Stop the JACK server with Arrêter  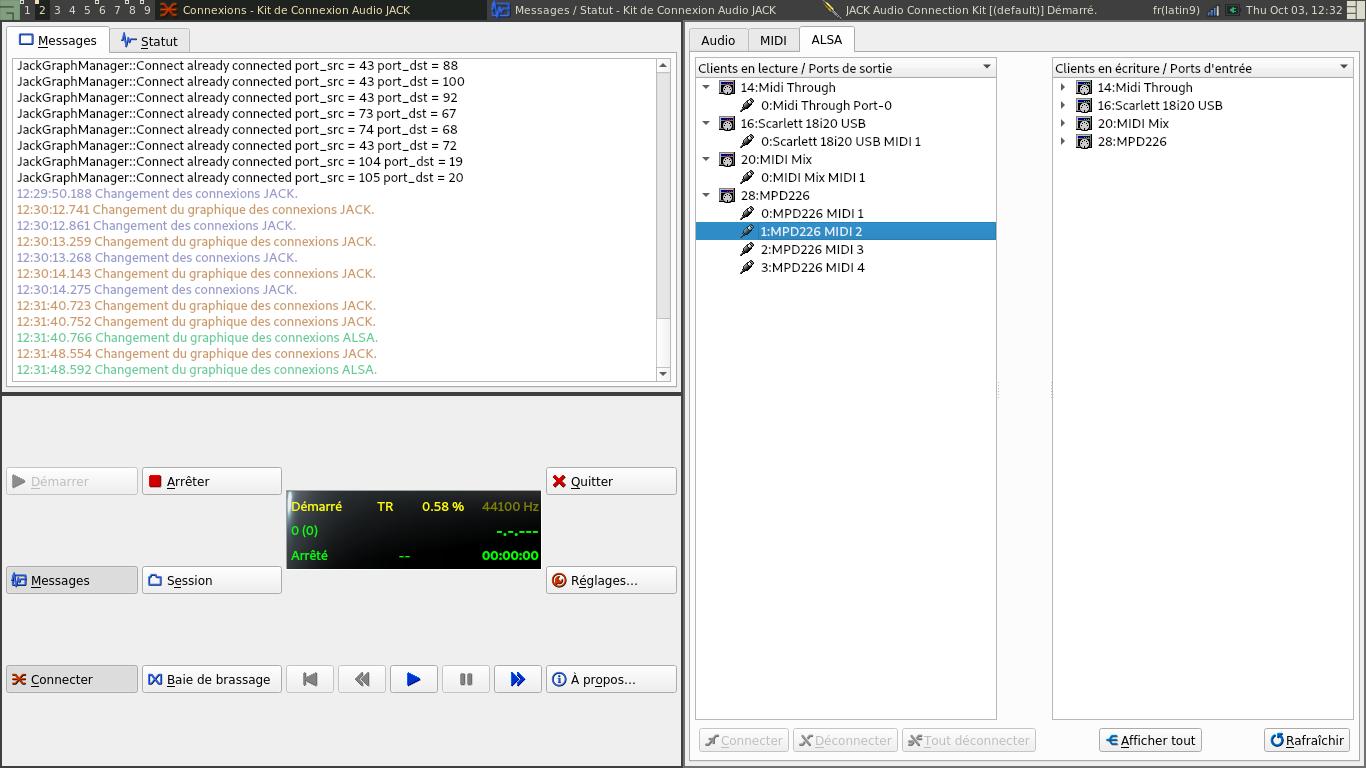tap(212, 481)
